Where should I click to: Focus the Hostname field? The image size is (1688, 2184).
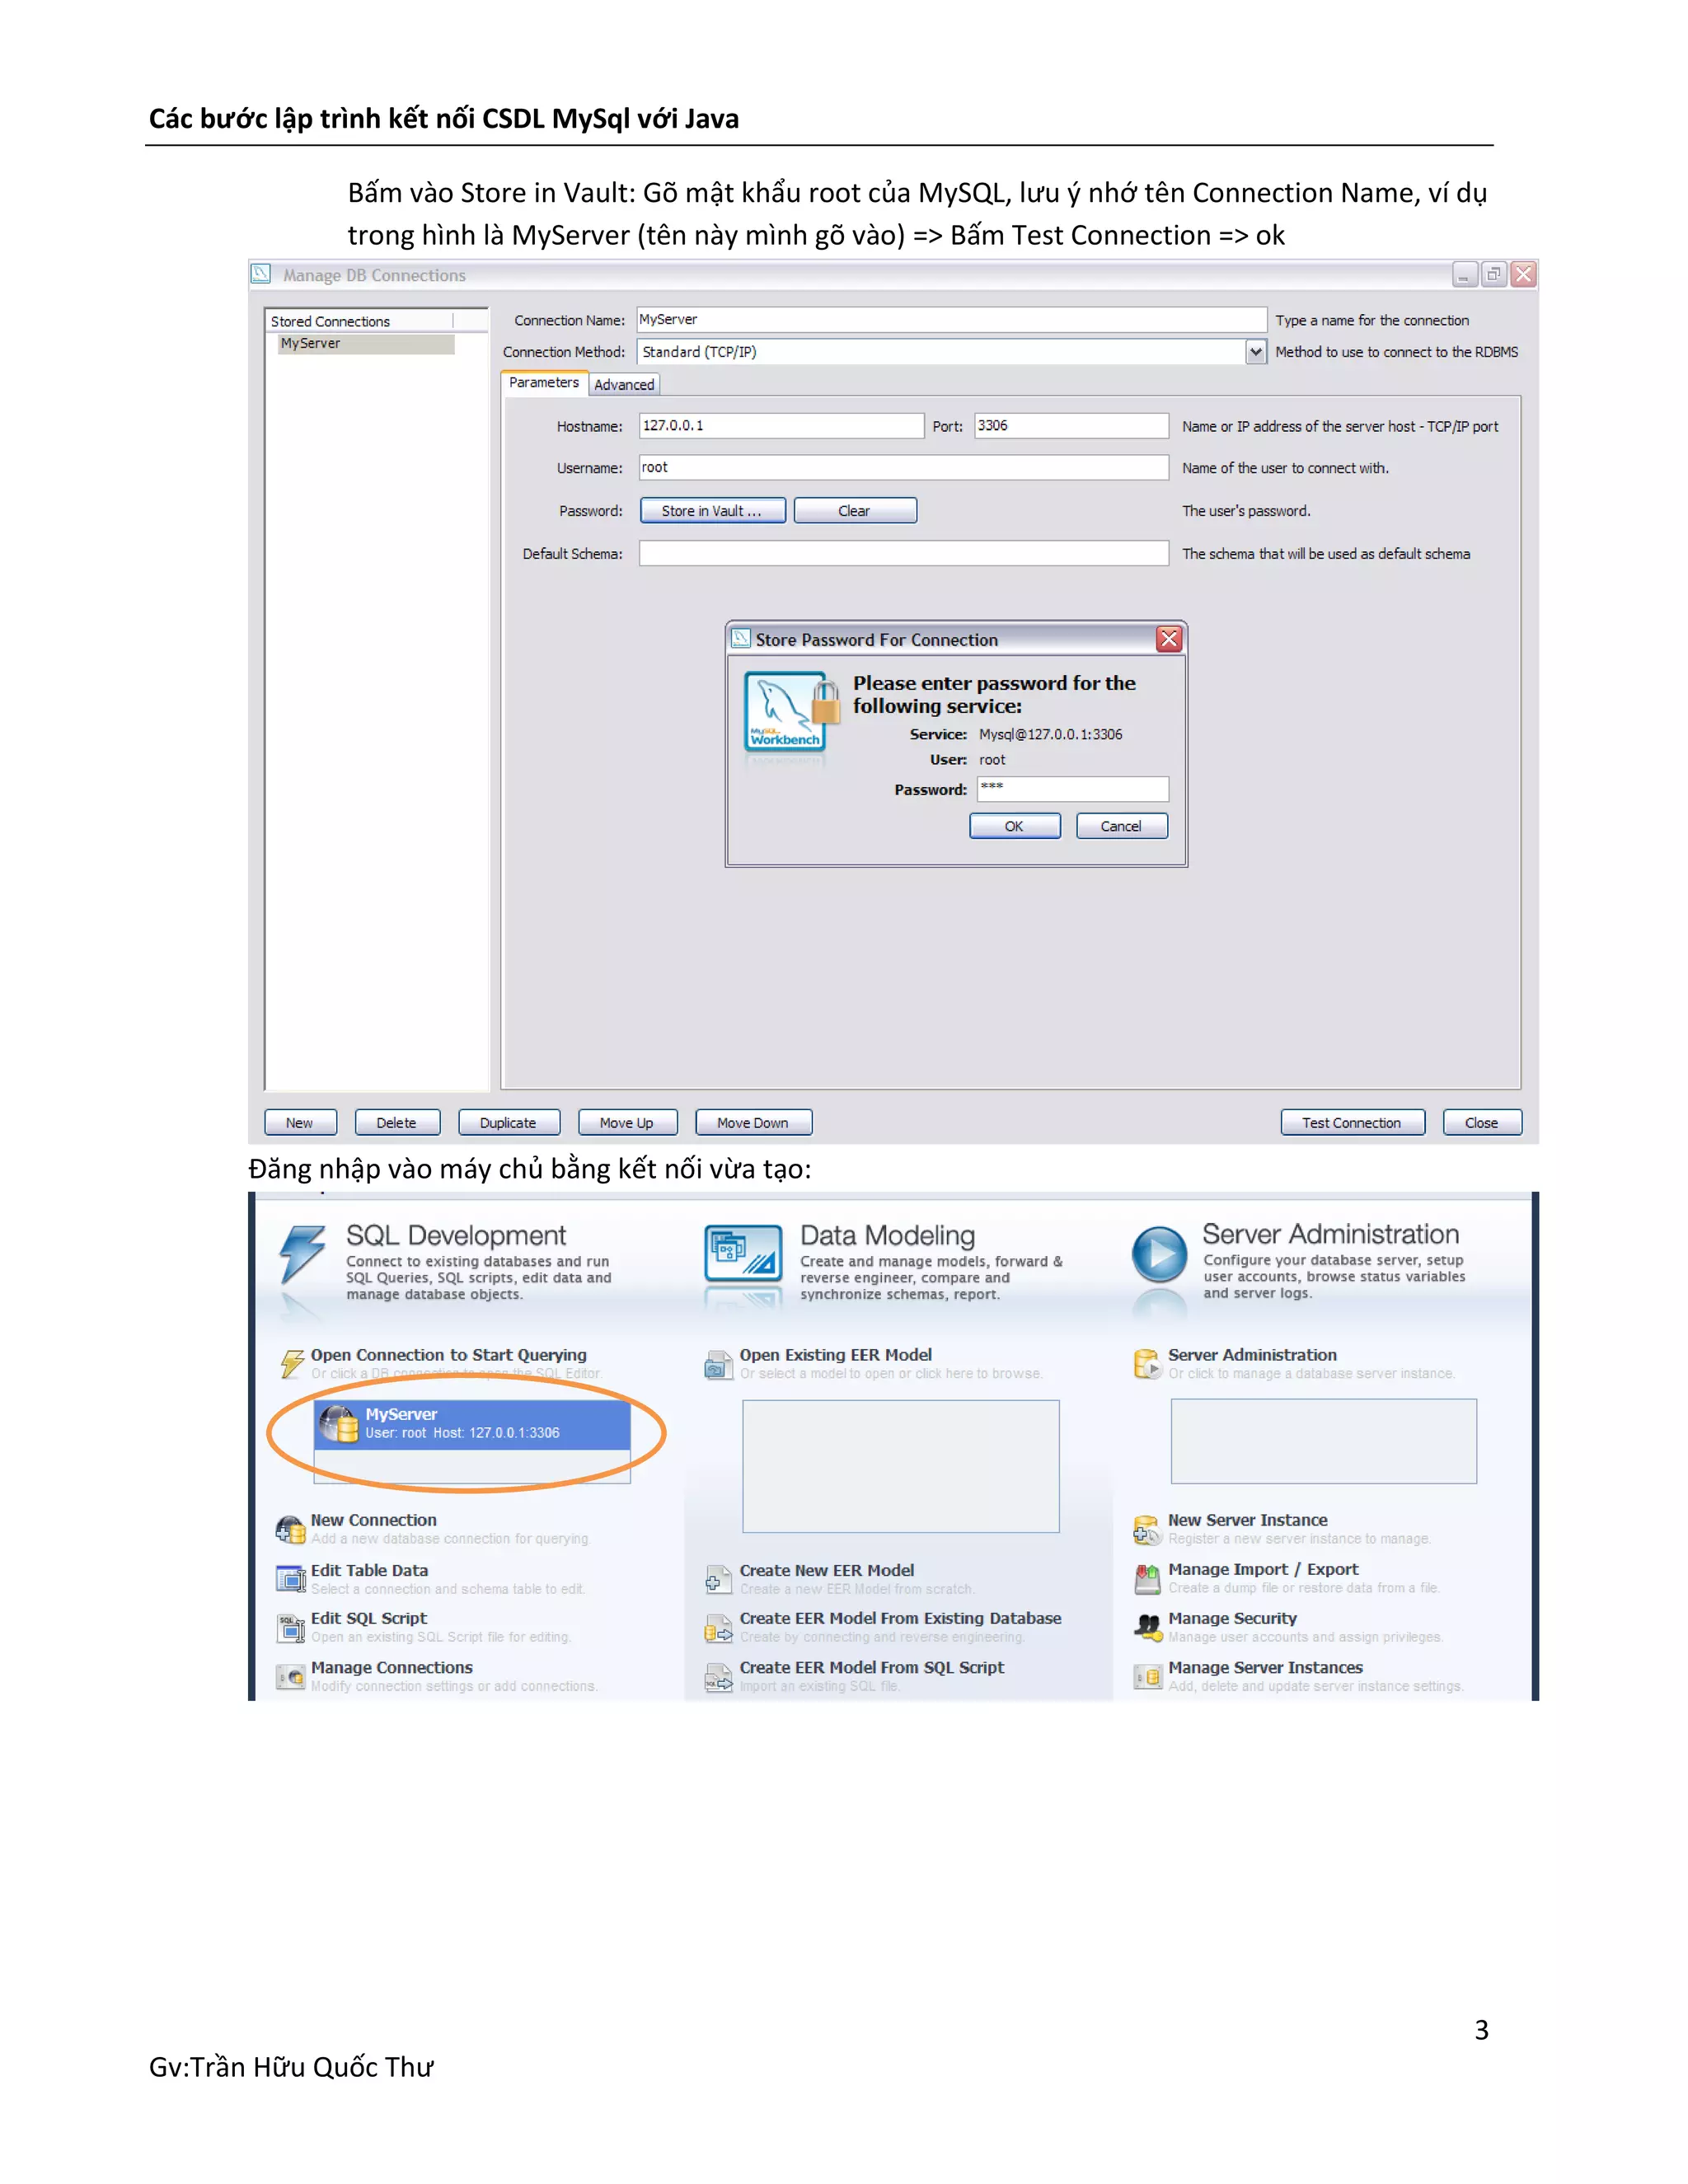[781, 426]
